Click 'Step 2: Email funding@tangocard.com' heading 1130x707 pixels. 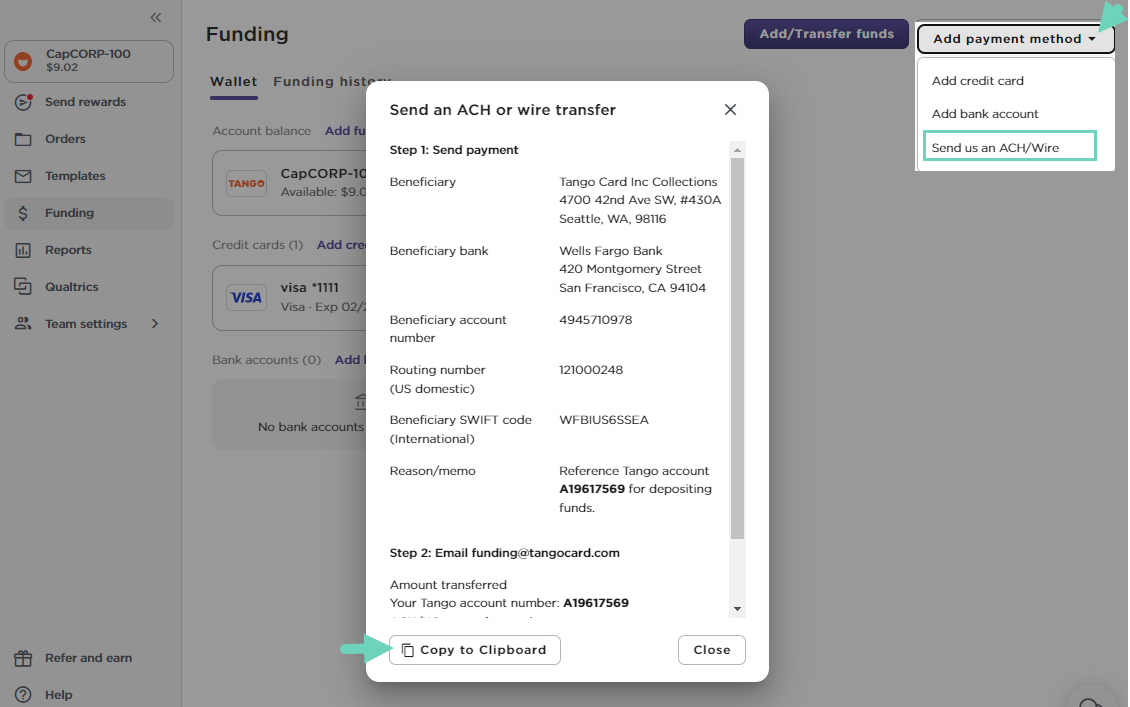pos(504,553)
